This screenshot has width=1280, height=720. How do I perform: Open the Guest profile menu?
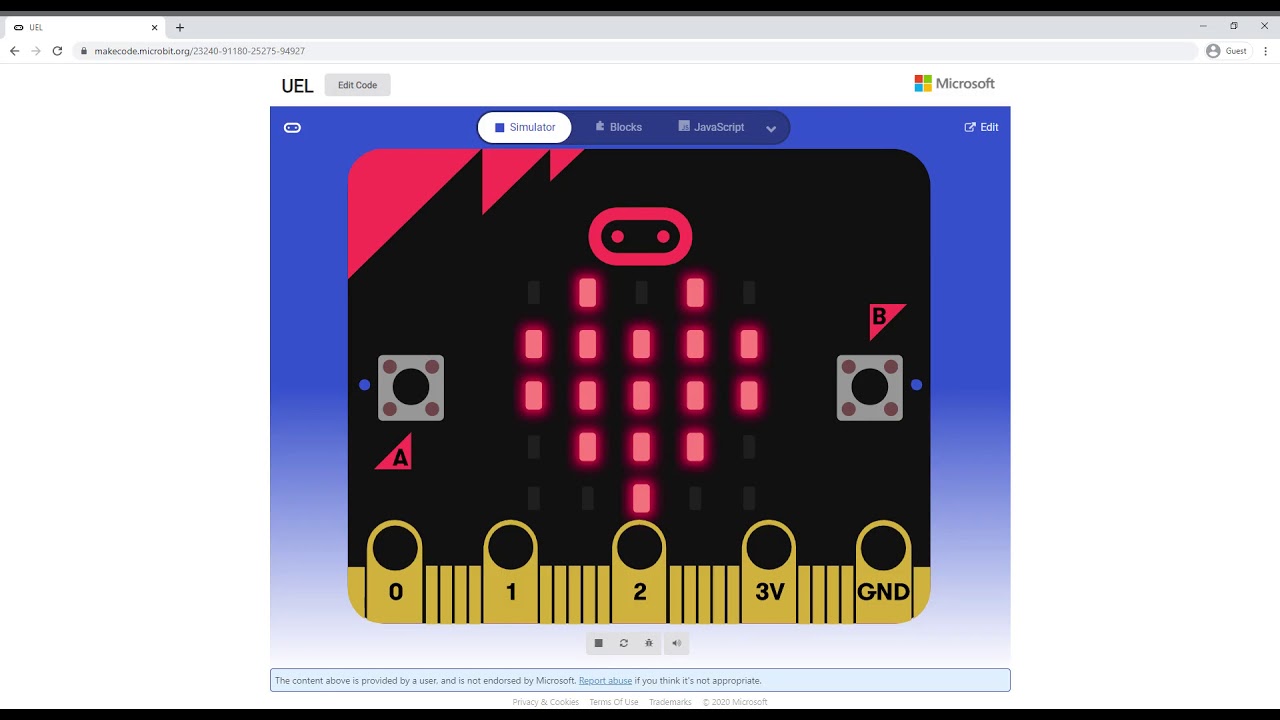tap(1227, 51)
